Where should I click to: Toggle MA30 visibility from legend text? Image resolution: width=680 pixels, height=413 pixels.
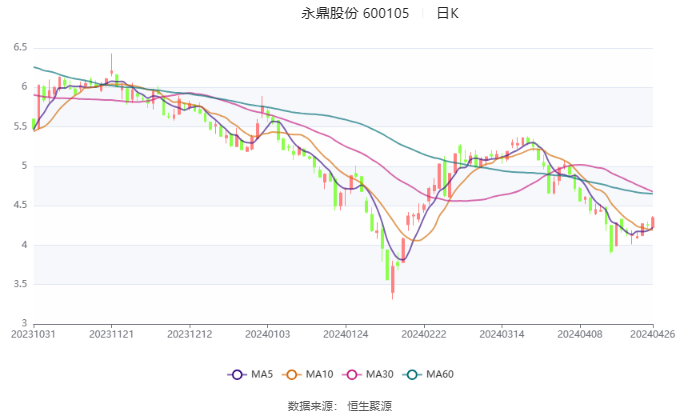pos(380,374)
